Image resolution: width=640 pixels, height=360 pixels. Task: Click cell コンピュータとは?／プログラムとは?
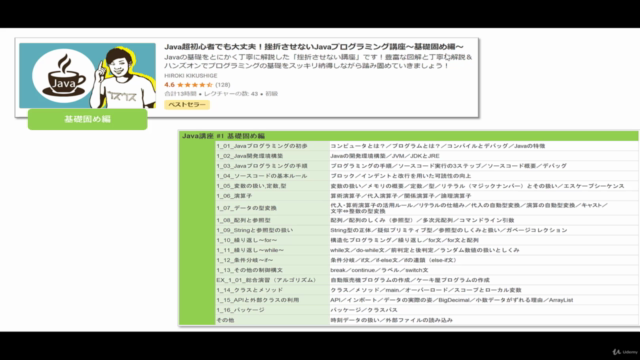click(x=484, y=146)
